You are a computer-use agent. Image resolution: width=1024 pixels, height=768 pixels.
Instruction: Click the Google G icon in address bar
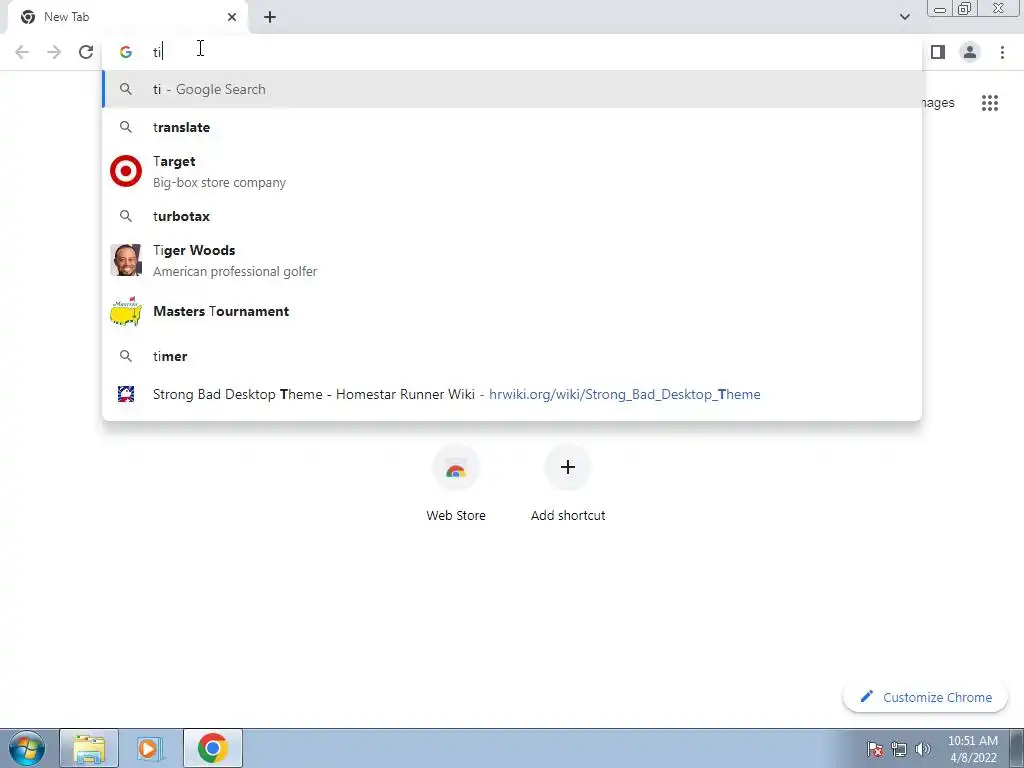(x=125, y=52)
